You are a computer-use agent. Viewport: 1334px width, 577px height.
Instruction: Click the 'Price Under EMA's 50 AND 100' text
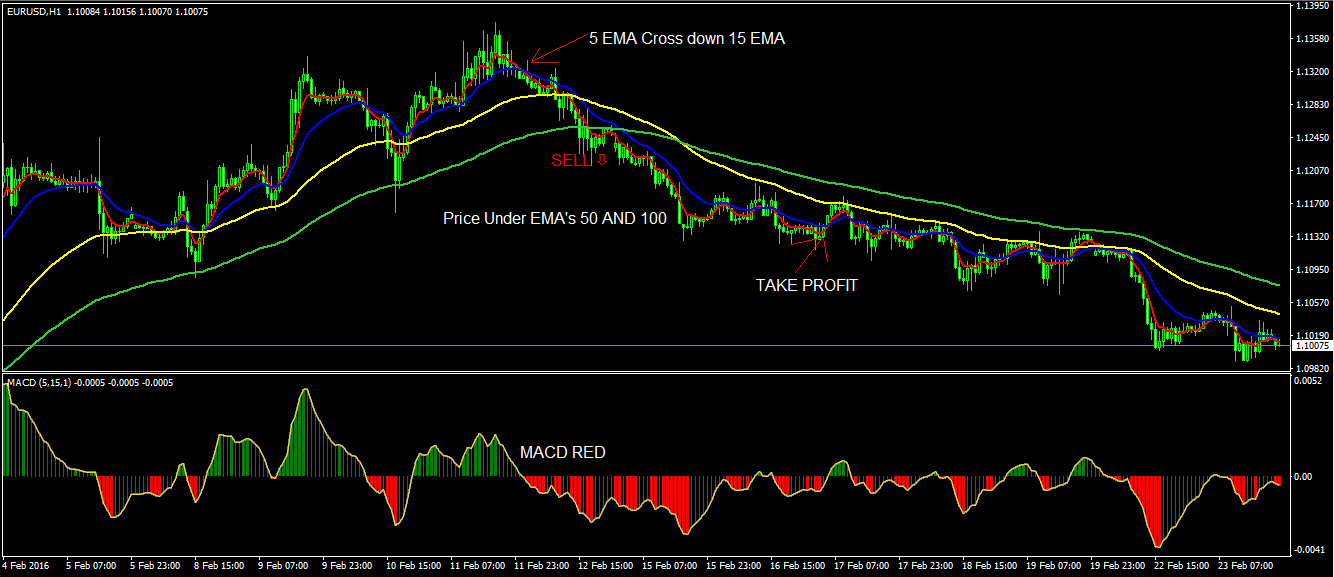[557, 217]
